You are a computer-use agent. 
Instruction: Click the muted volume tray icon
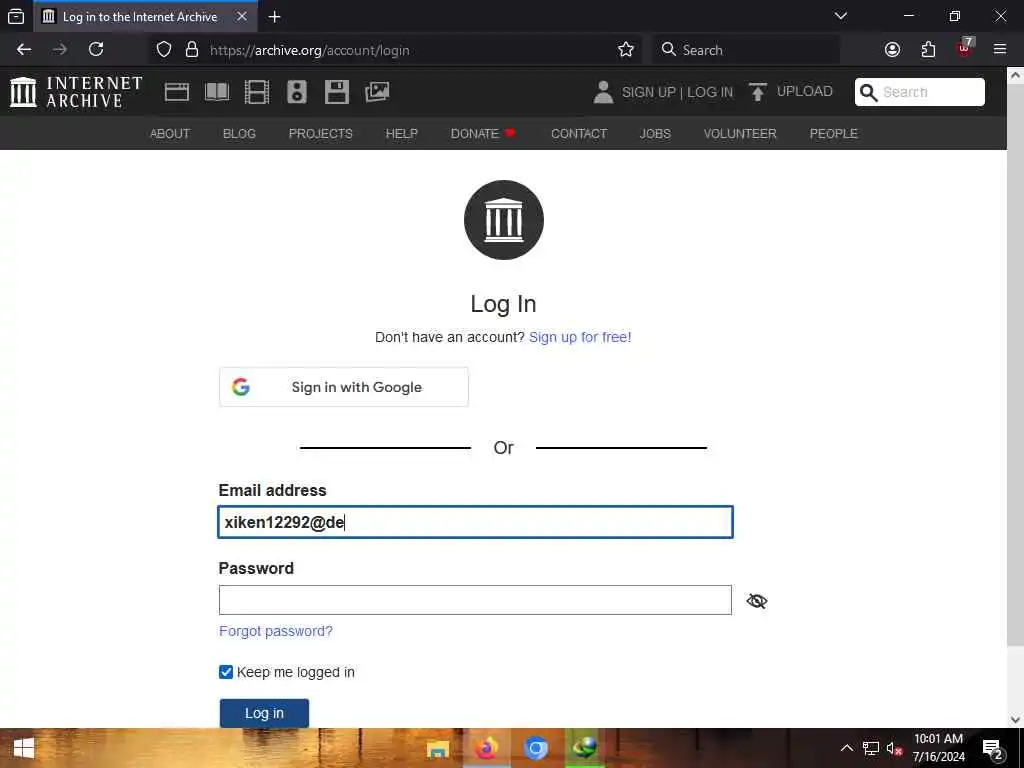tap(894, 748)
